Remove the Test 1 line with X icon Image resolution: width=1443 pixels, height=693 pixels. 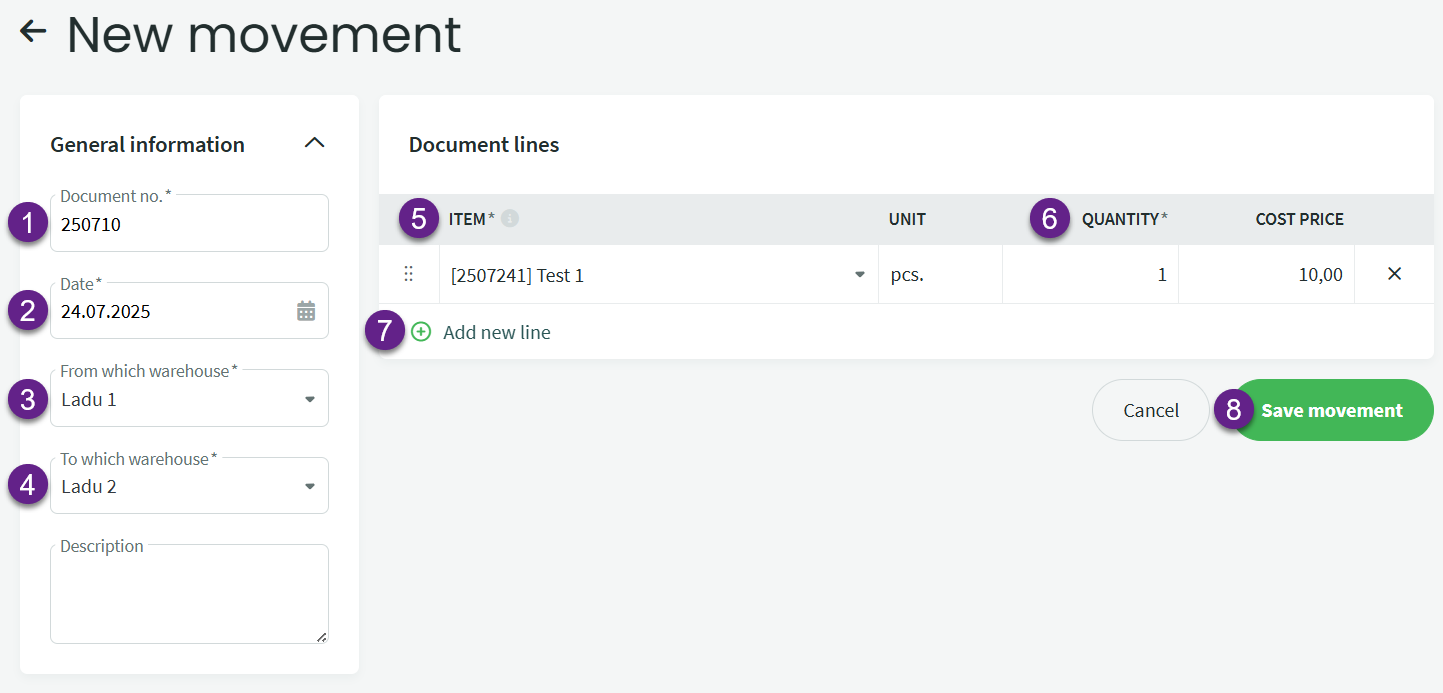[1394, 274]
